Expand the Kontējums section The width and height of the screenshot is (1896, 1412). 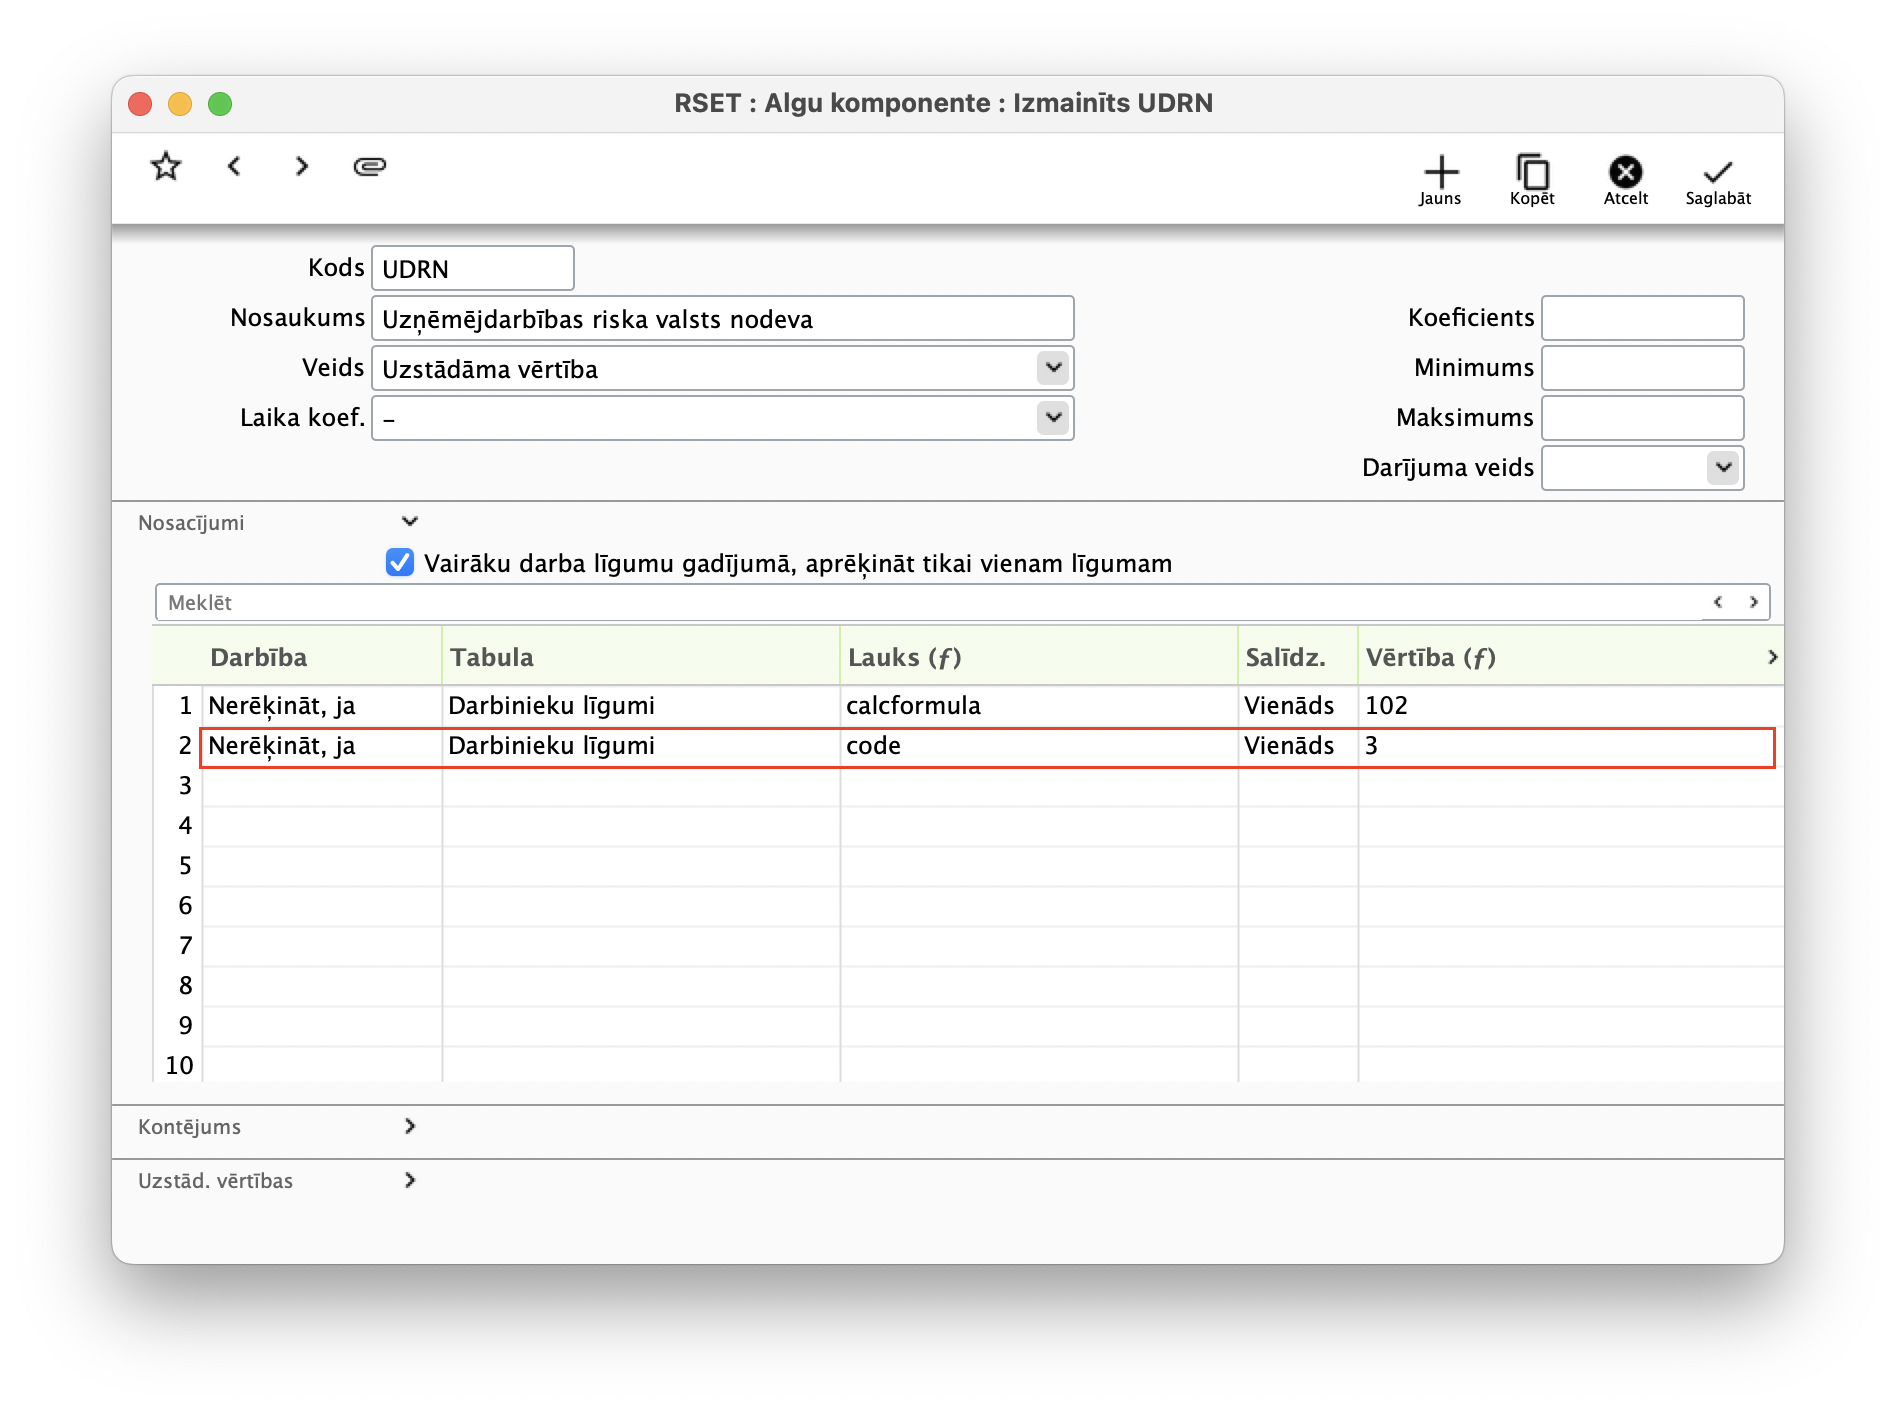tap(410, 1126)
